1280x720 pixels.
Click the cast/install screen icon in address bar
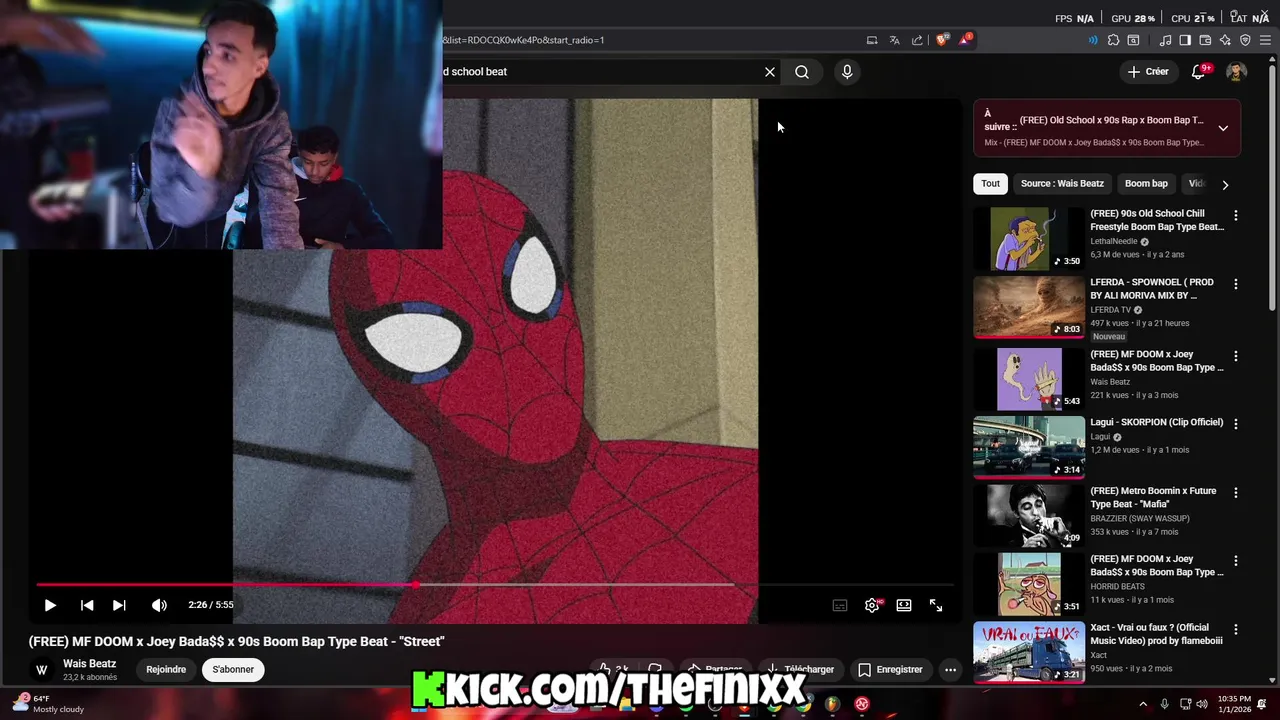coord(872,40)
